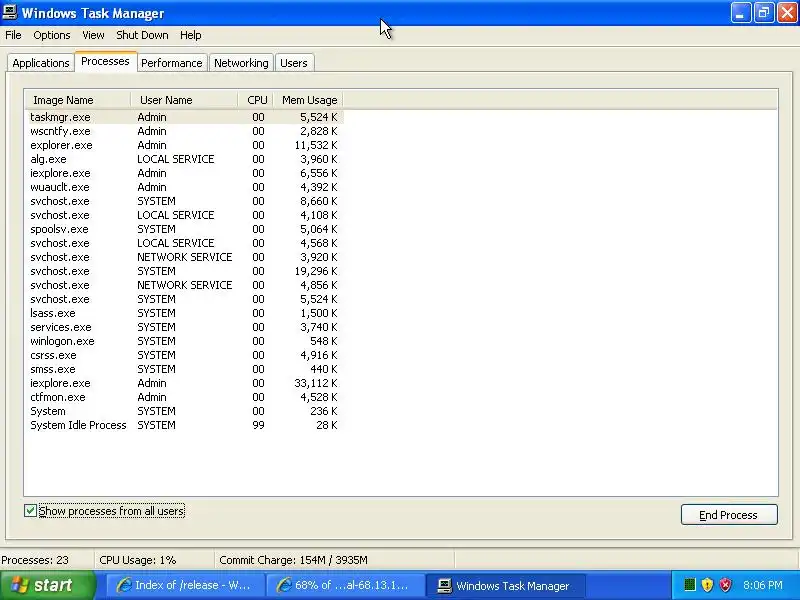Open the Options menu
The width and height of the screenshot is (800, 600).
pyautogui.click(x=52, y=35)
